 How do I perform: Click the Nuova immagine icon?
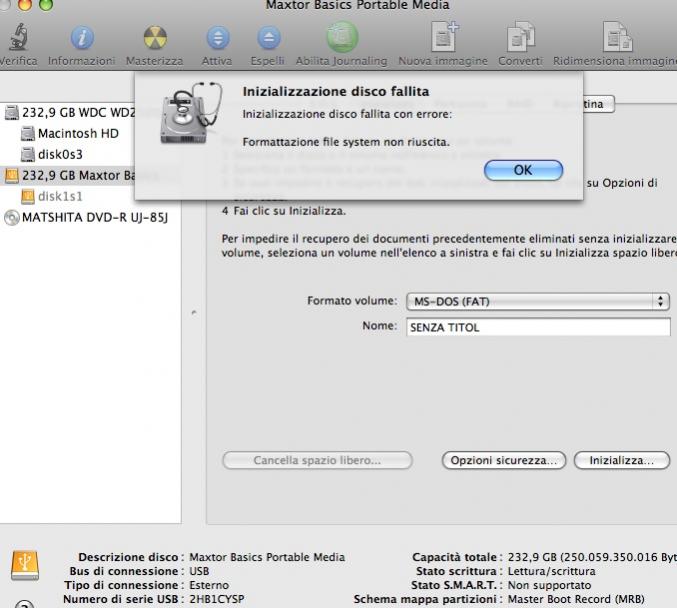coord(444,36)
